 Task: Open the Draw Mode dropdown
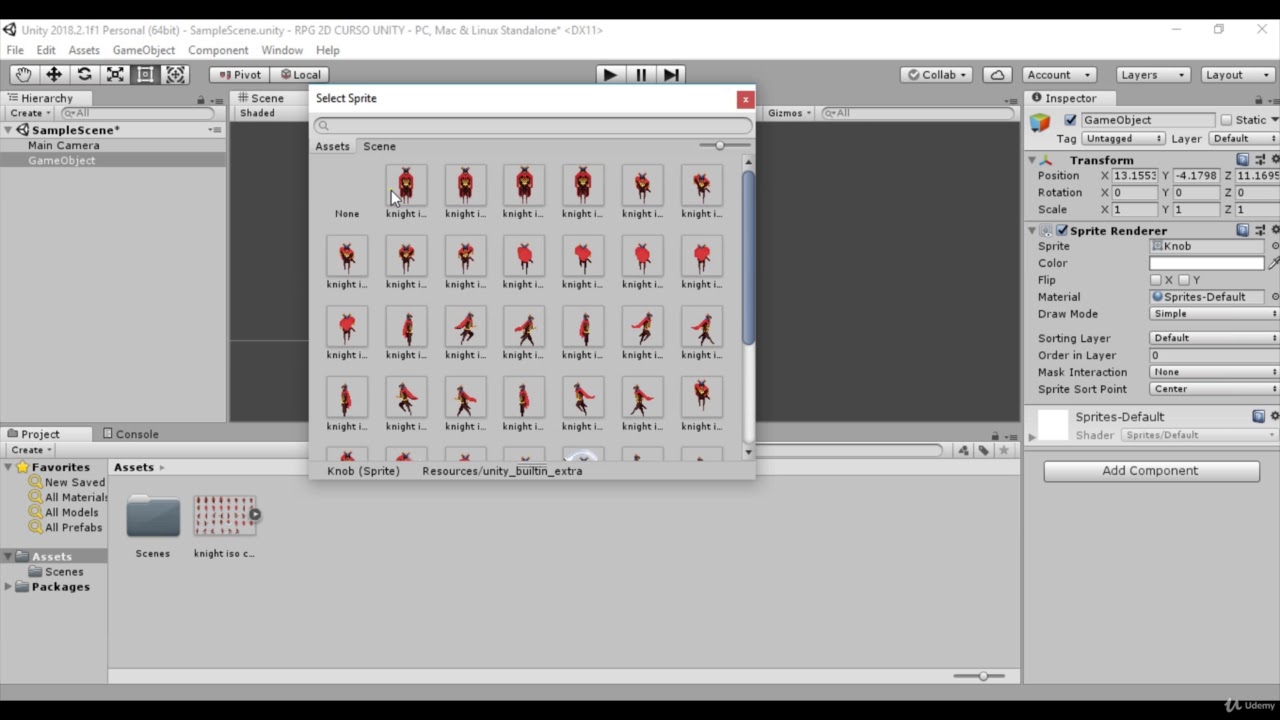click(x=1214, y=314)
